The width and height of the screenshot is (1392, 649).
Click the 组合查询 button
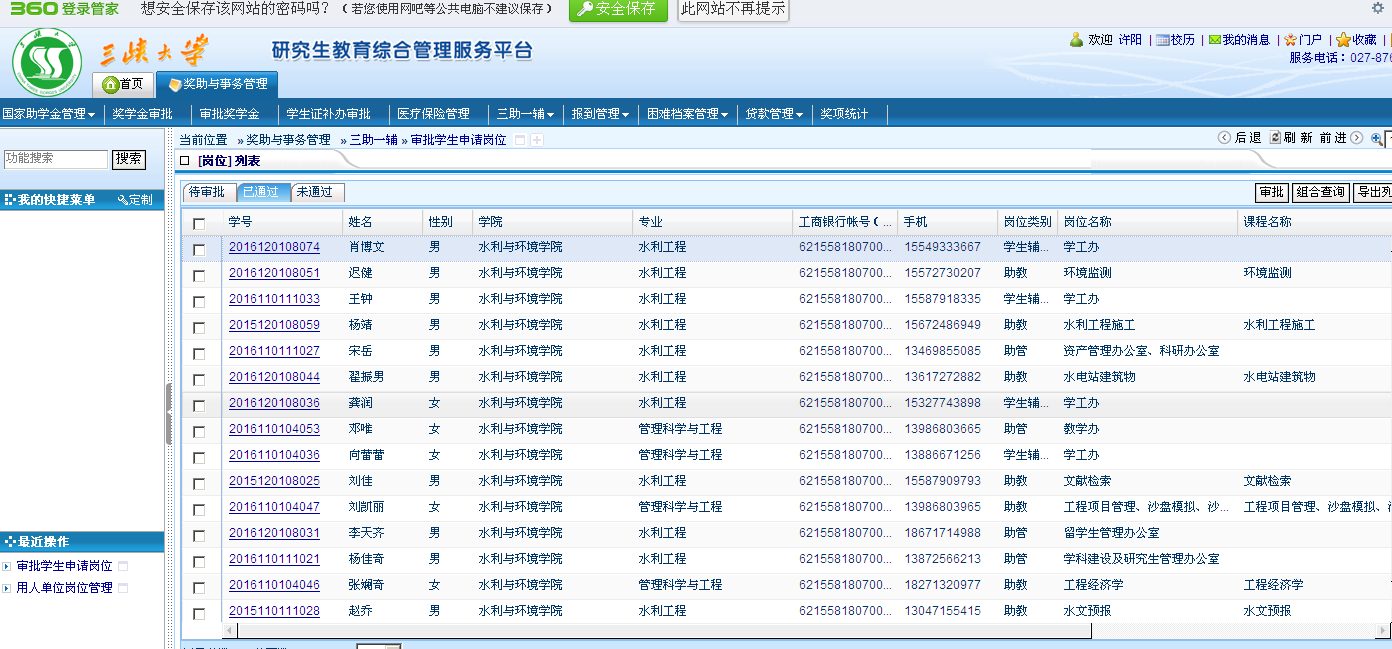[x=1319, y=192]
